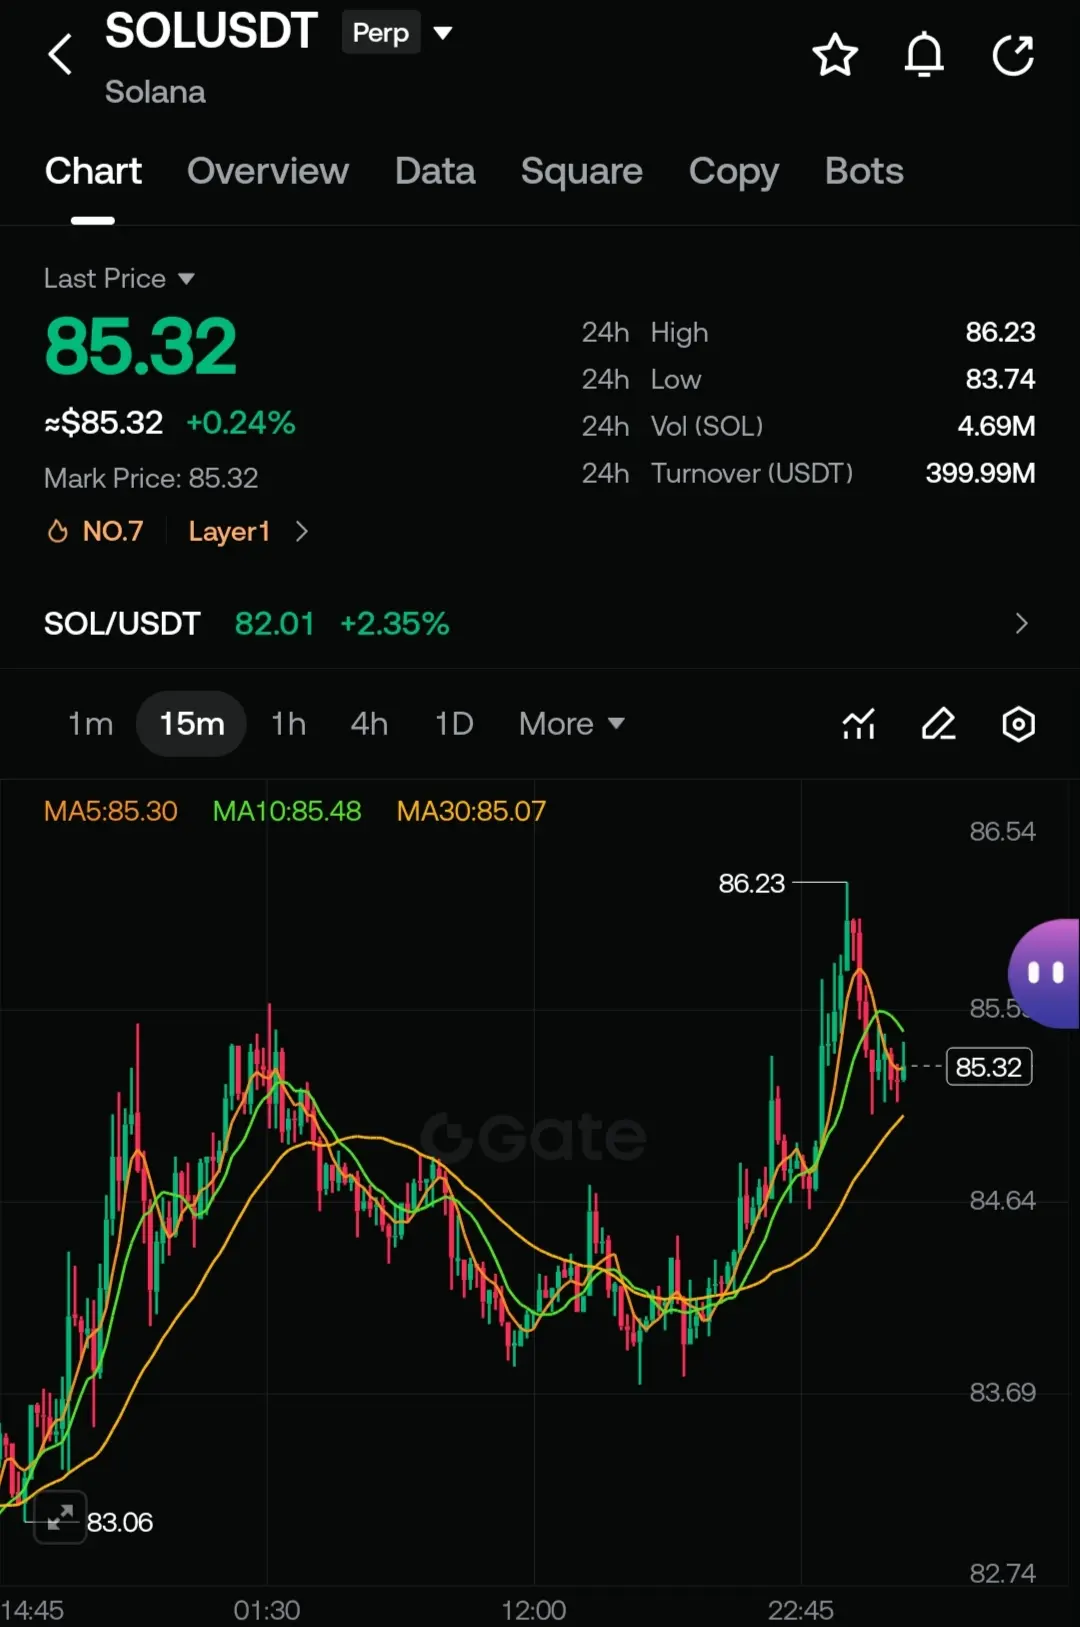Tap the +0.24% change percentage

point(241,423)
